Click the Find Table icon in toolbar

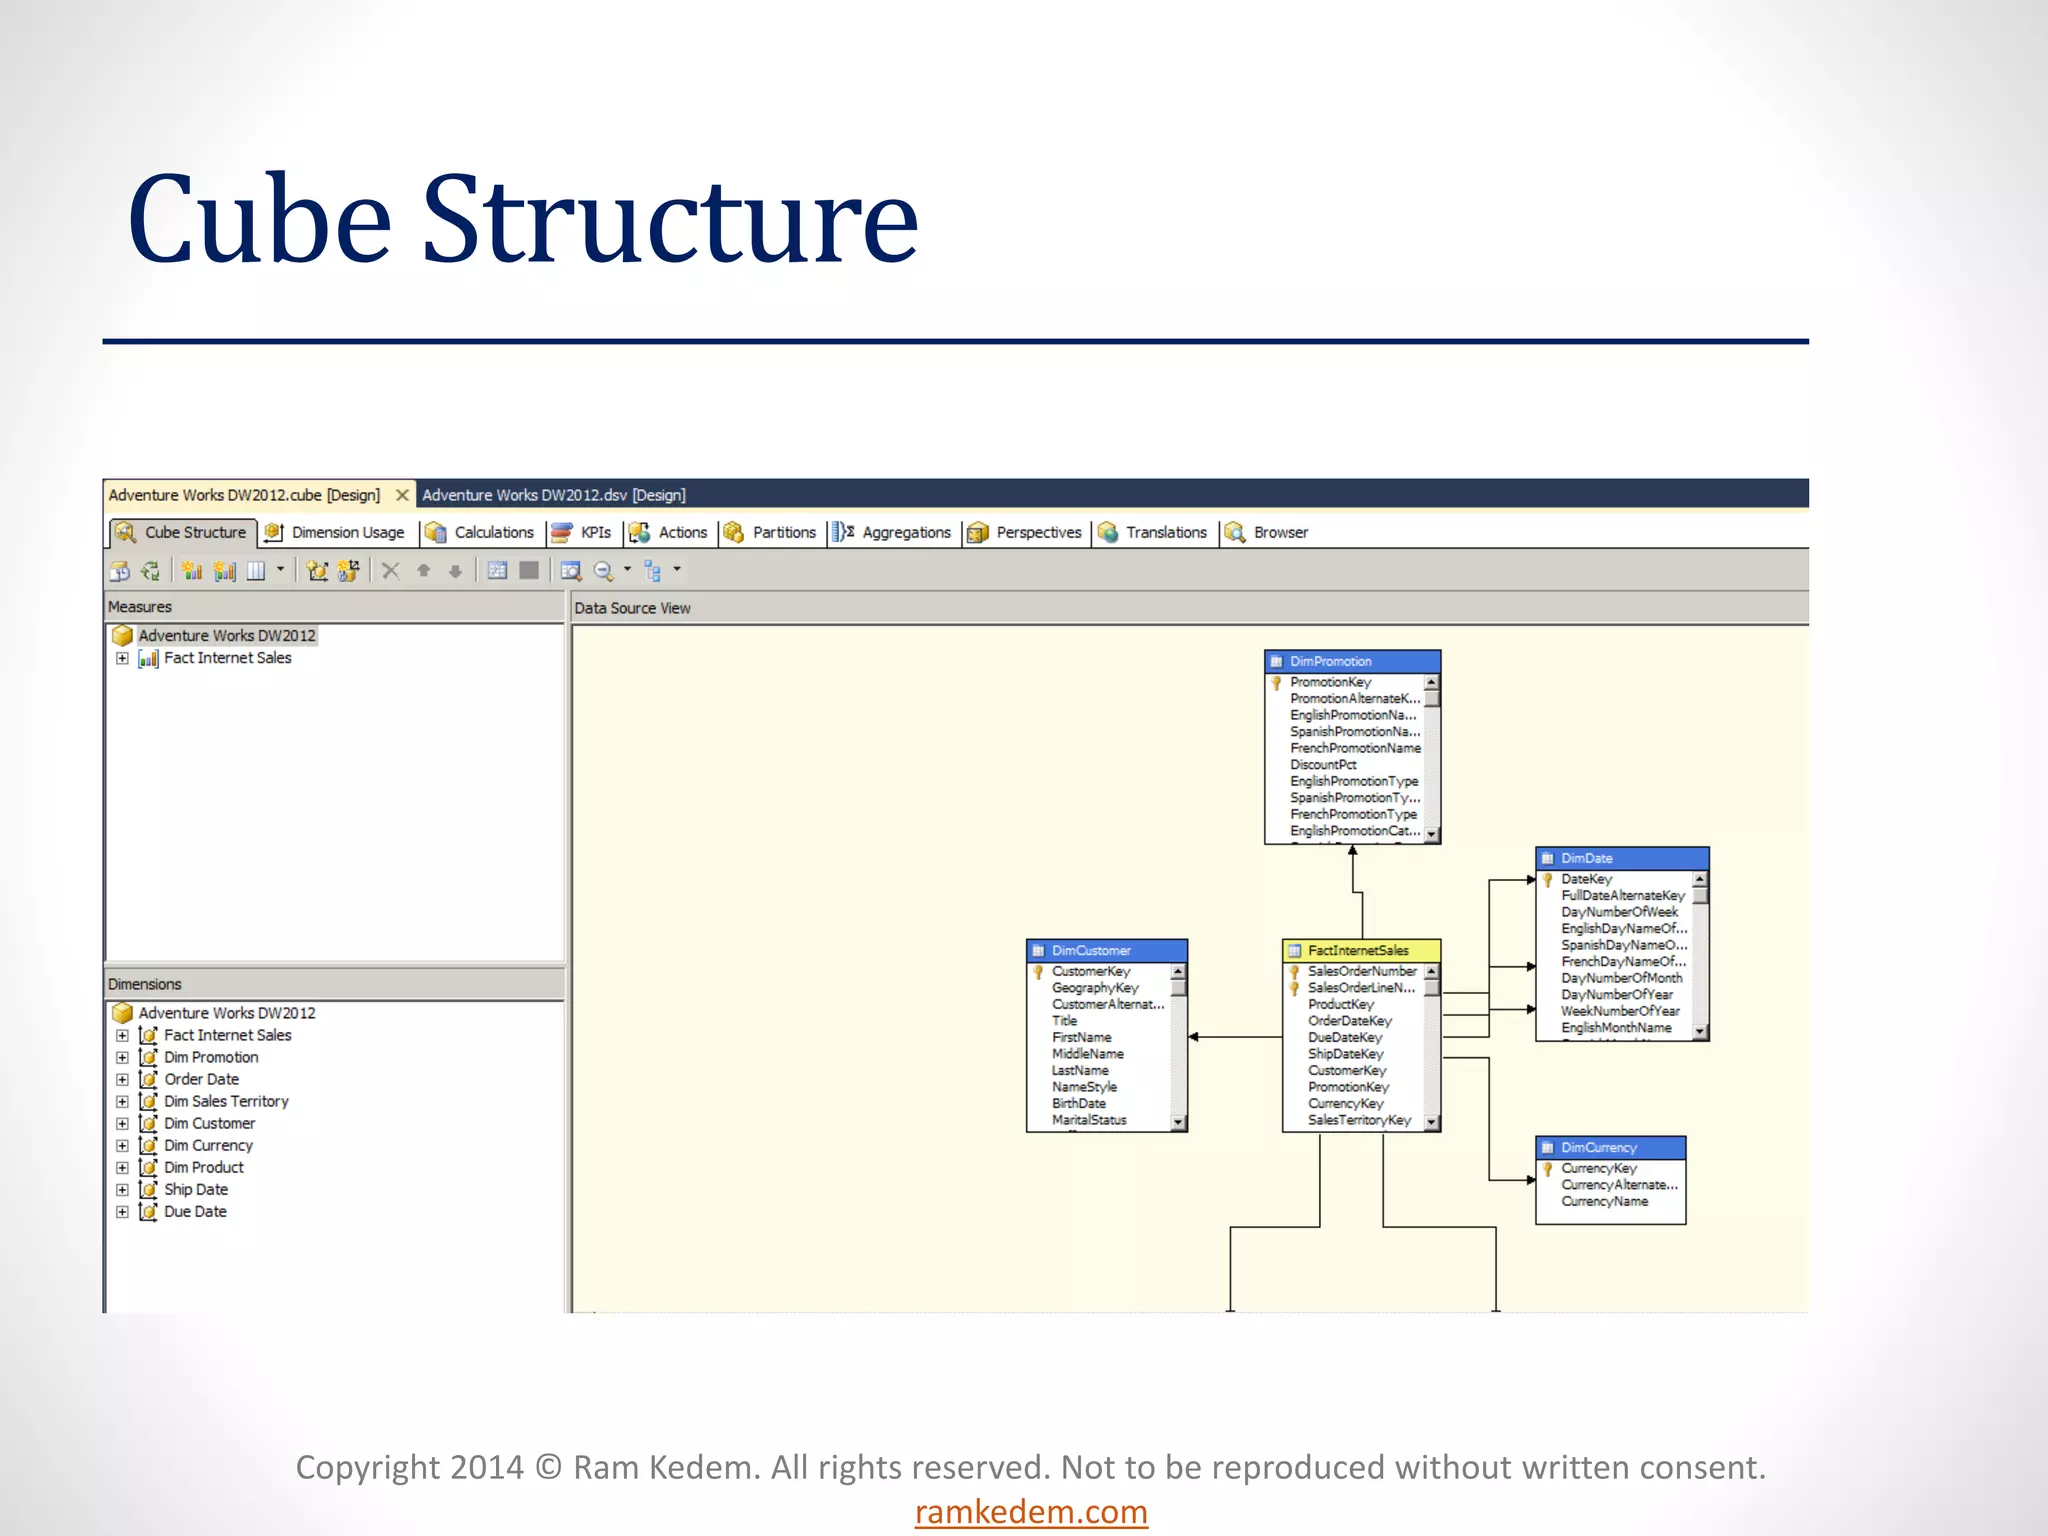tap(571, 571)
